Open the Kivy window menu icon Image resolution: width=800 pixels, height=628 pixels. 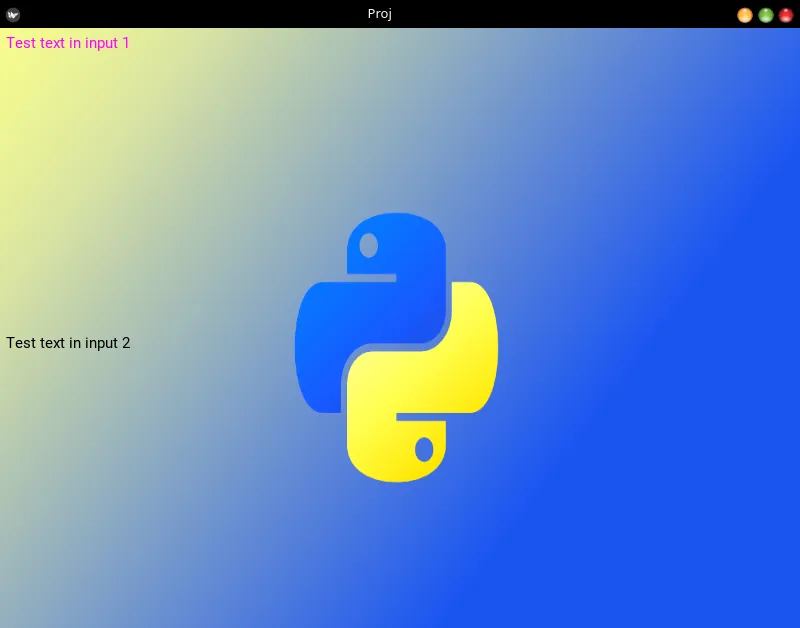pyautogui.click(x=13, y=14)
